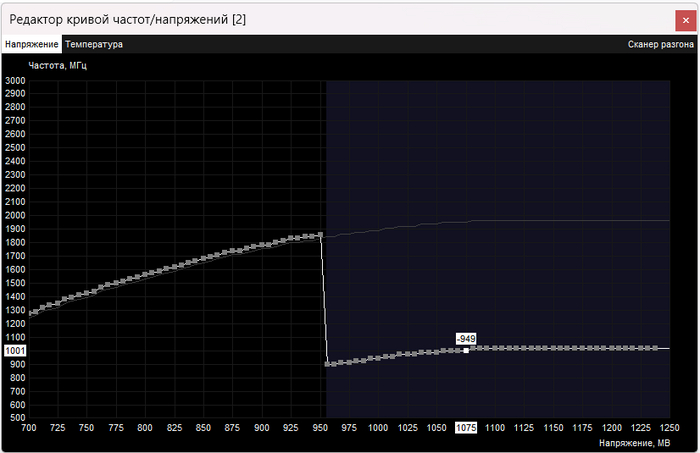Click the 1150 voltage axis value

click(x=553, y=428)
